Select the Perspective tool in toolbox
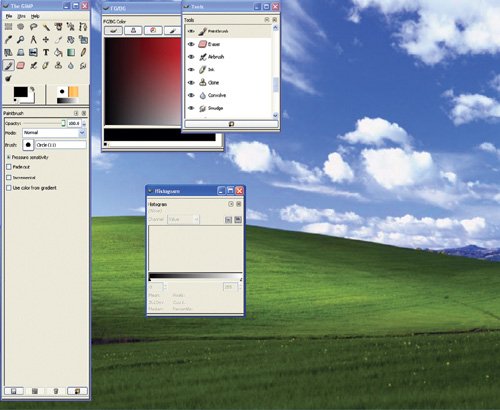 21,53
